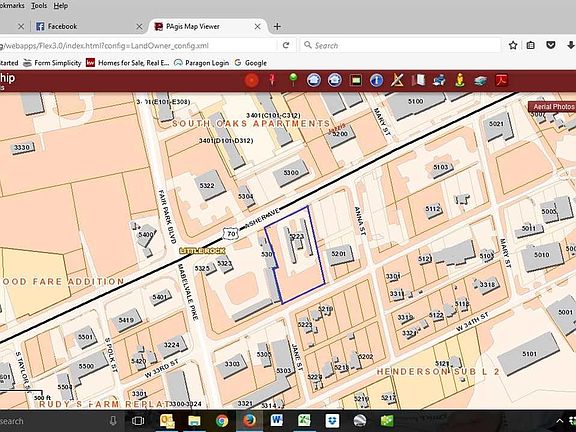Open Homes for Sale bookmark

(x=127, y=63)
